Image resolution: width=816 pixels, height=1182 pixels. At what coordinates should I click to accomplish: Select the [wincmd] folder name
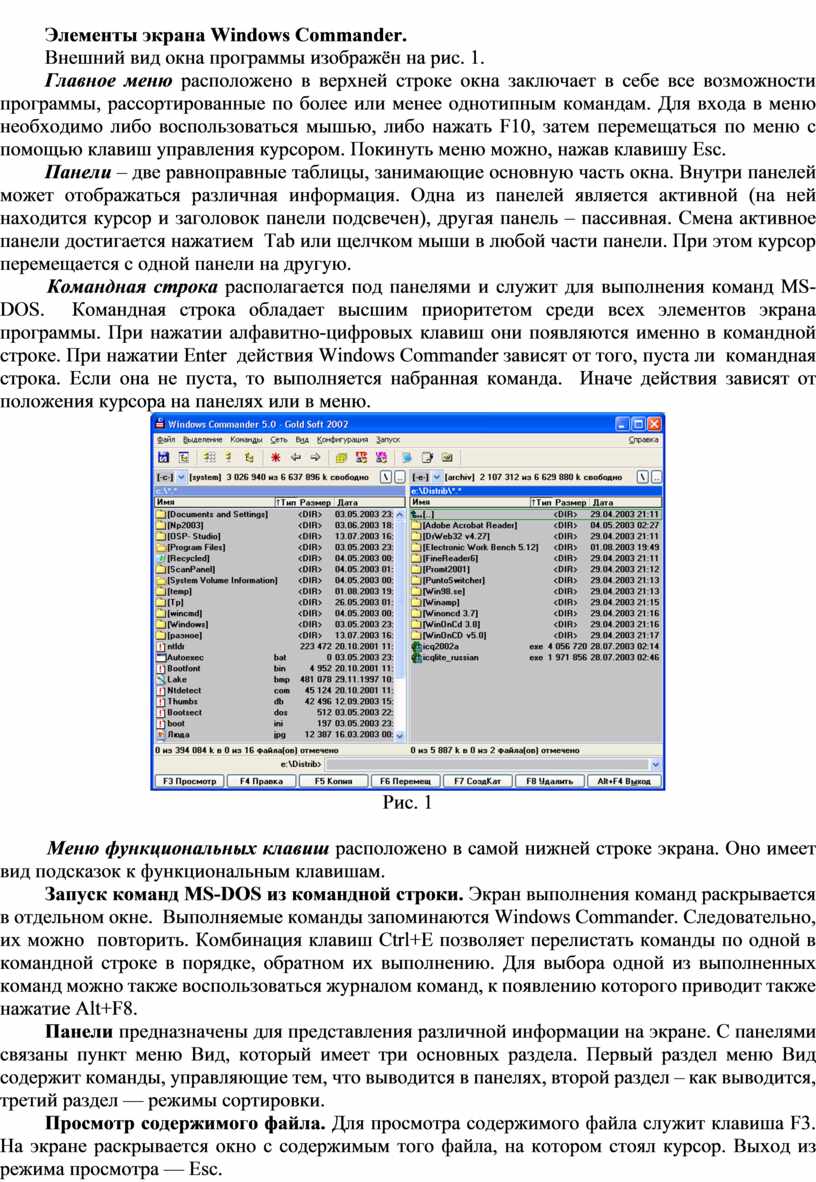(x=185, y=614)
